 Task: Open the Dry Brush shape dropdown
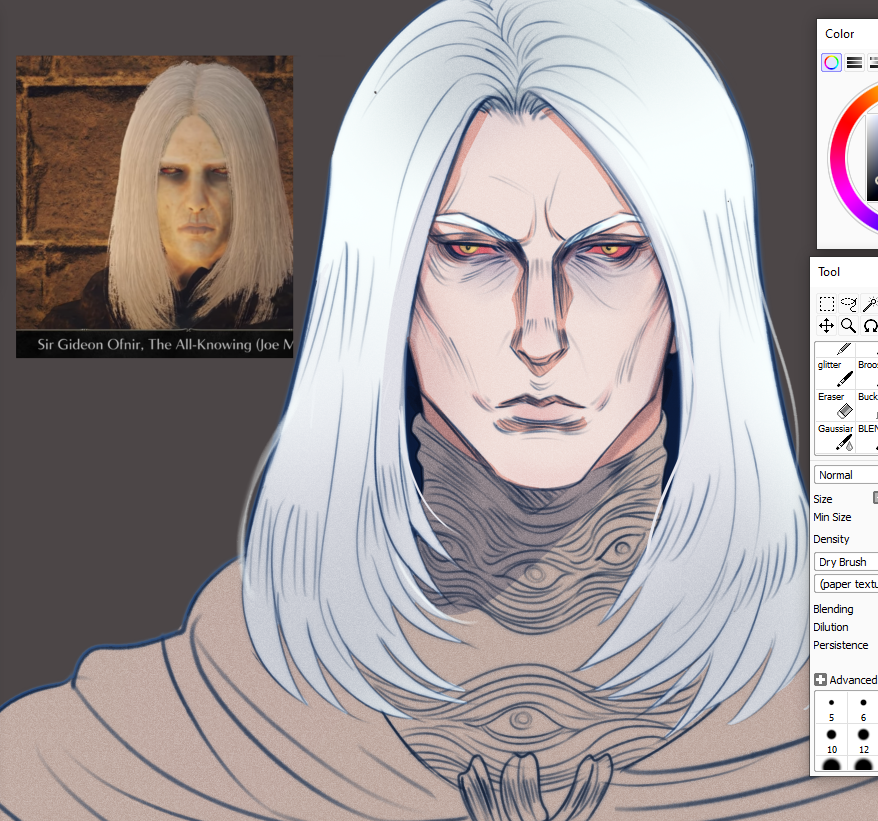point(846,562)
